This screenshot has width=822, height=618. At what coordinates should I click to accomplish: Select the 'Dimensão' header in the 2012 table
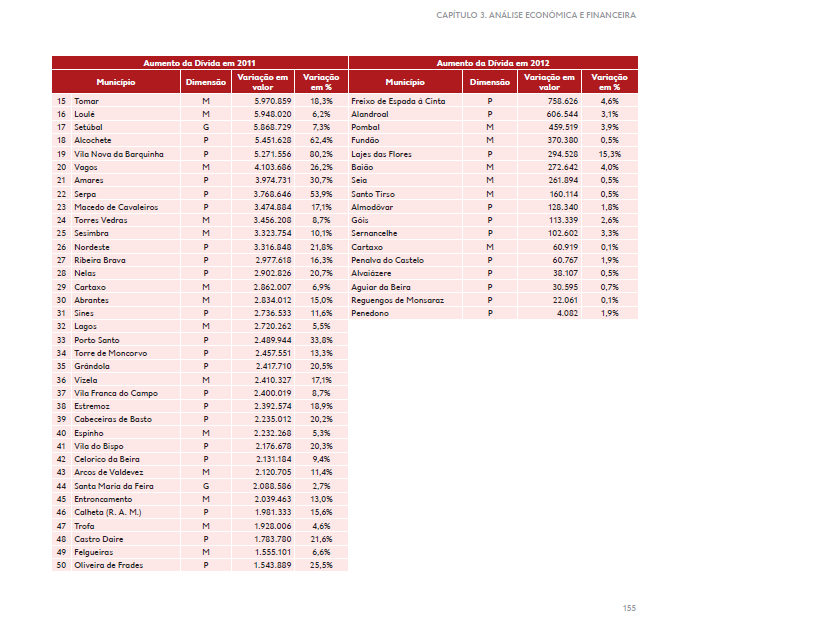489,81
